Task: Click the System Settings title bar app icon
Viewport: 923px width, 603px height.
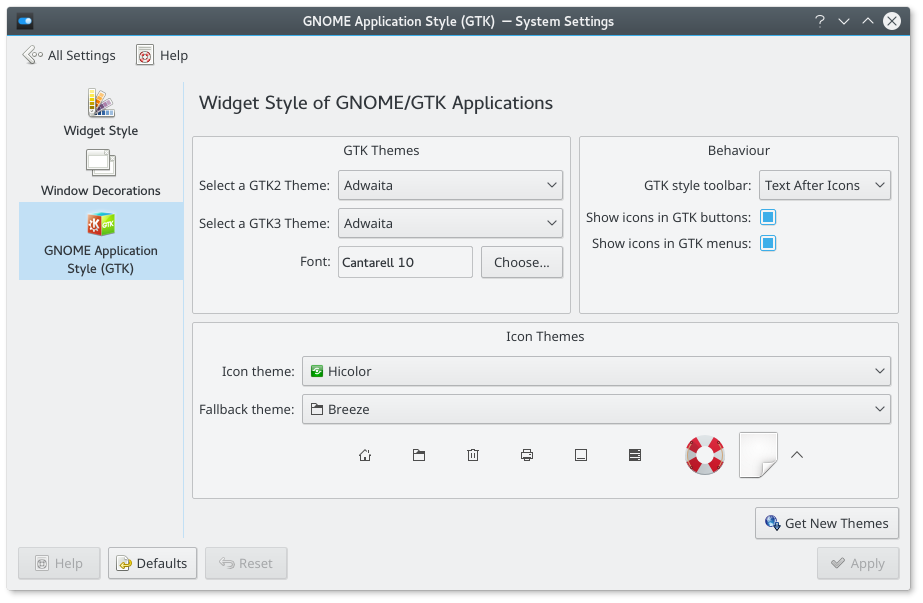Action: [x=25, y=22]
